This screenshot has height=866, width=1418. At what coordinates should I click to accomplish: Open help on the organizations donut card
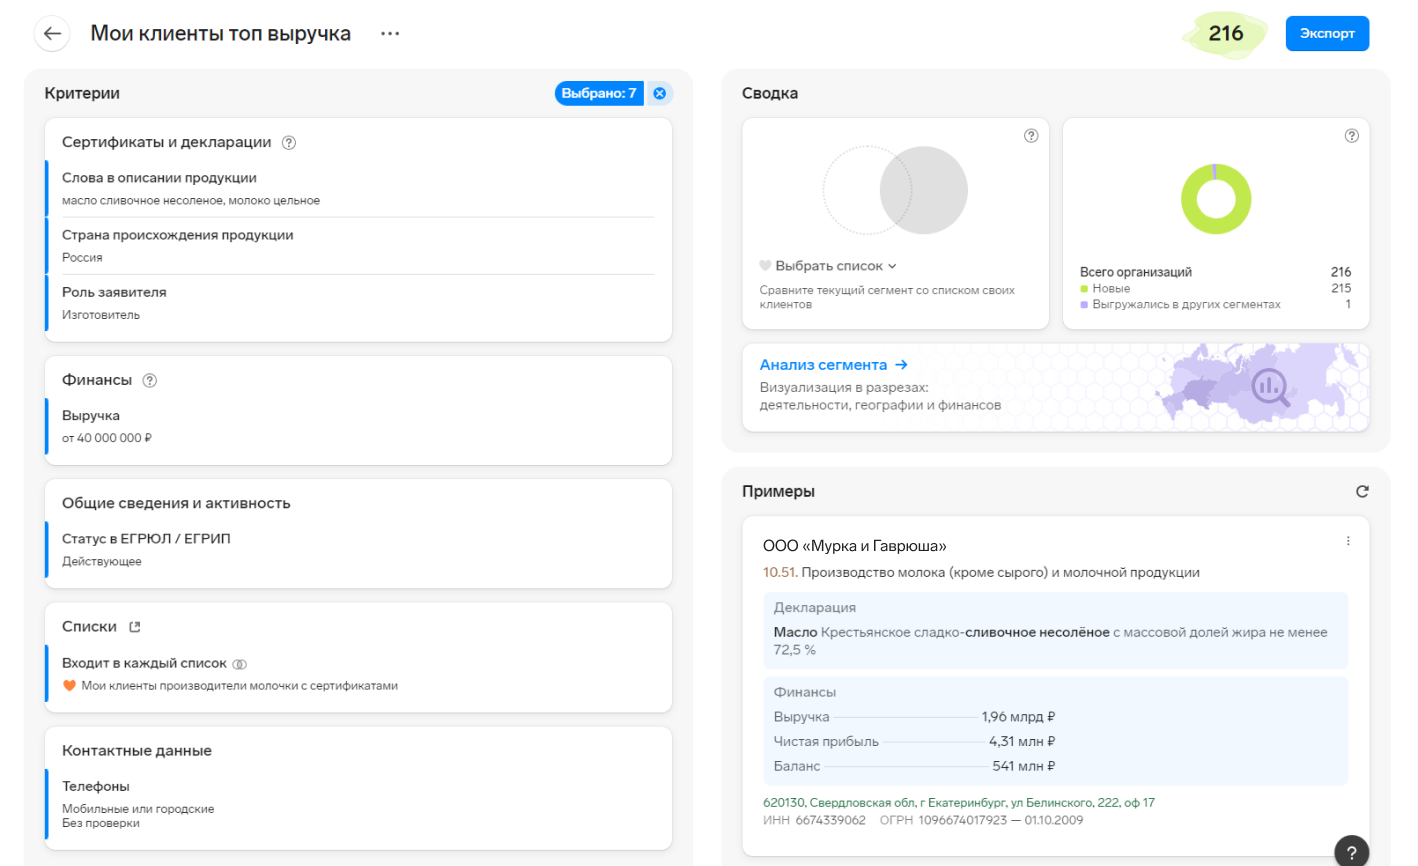point(1352,136)
